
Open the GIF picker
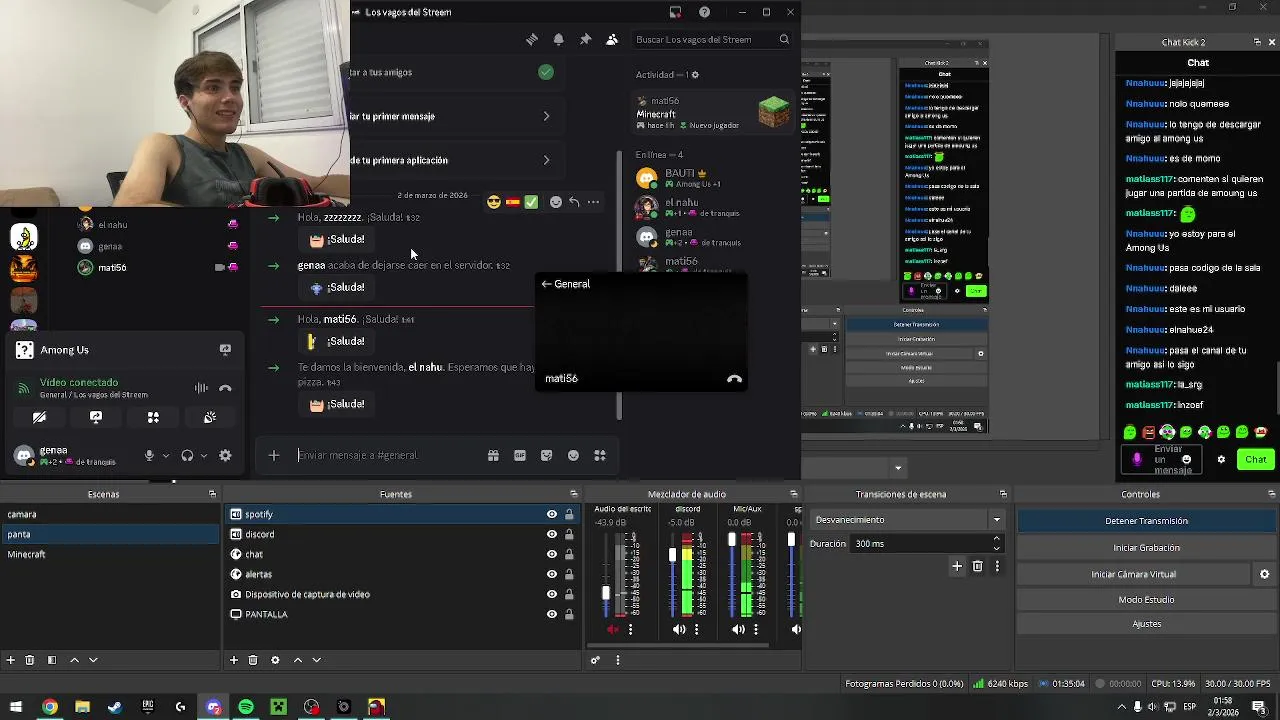pyautogui.click(x=520, y=455)
